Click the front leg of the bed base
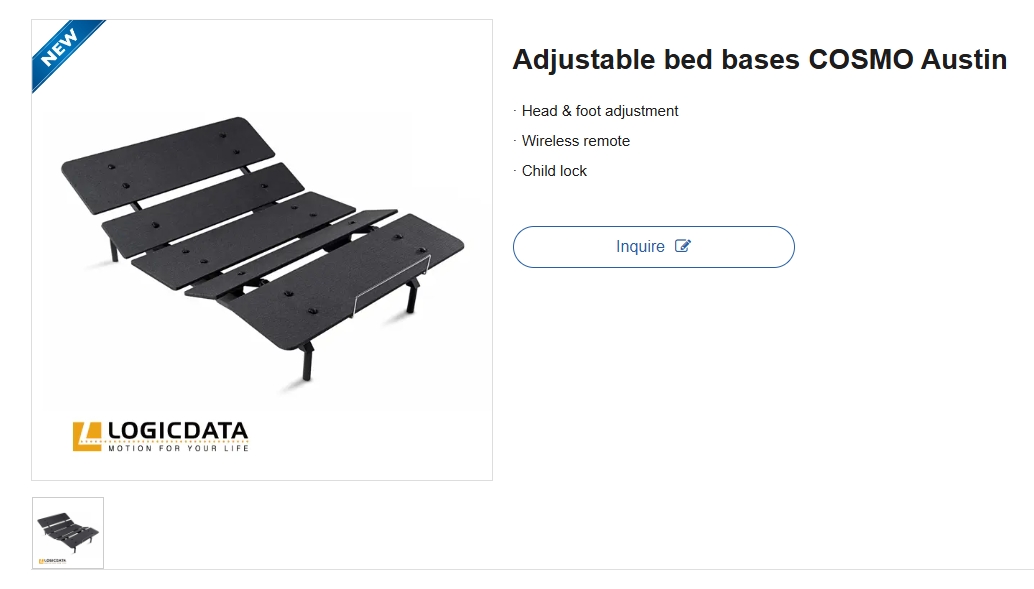 coord(307,360)
